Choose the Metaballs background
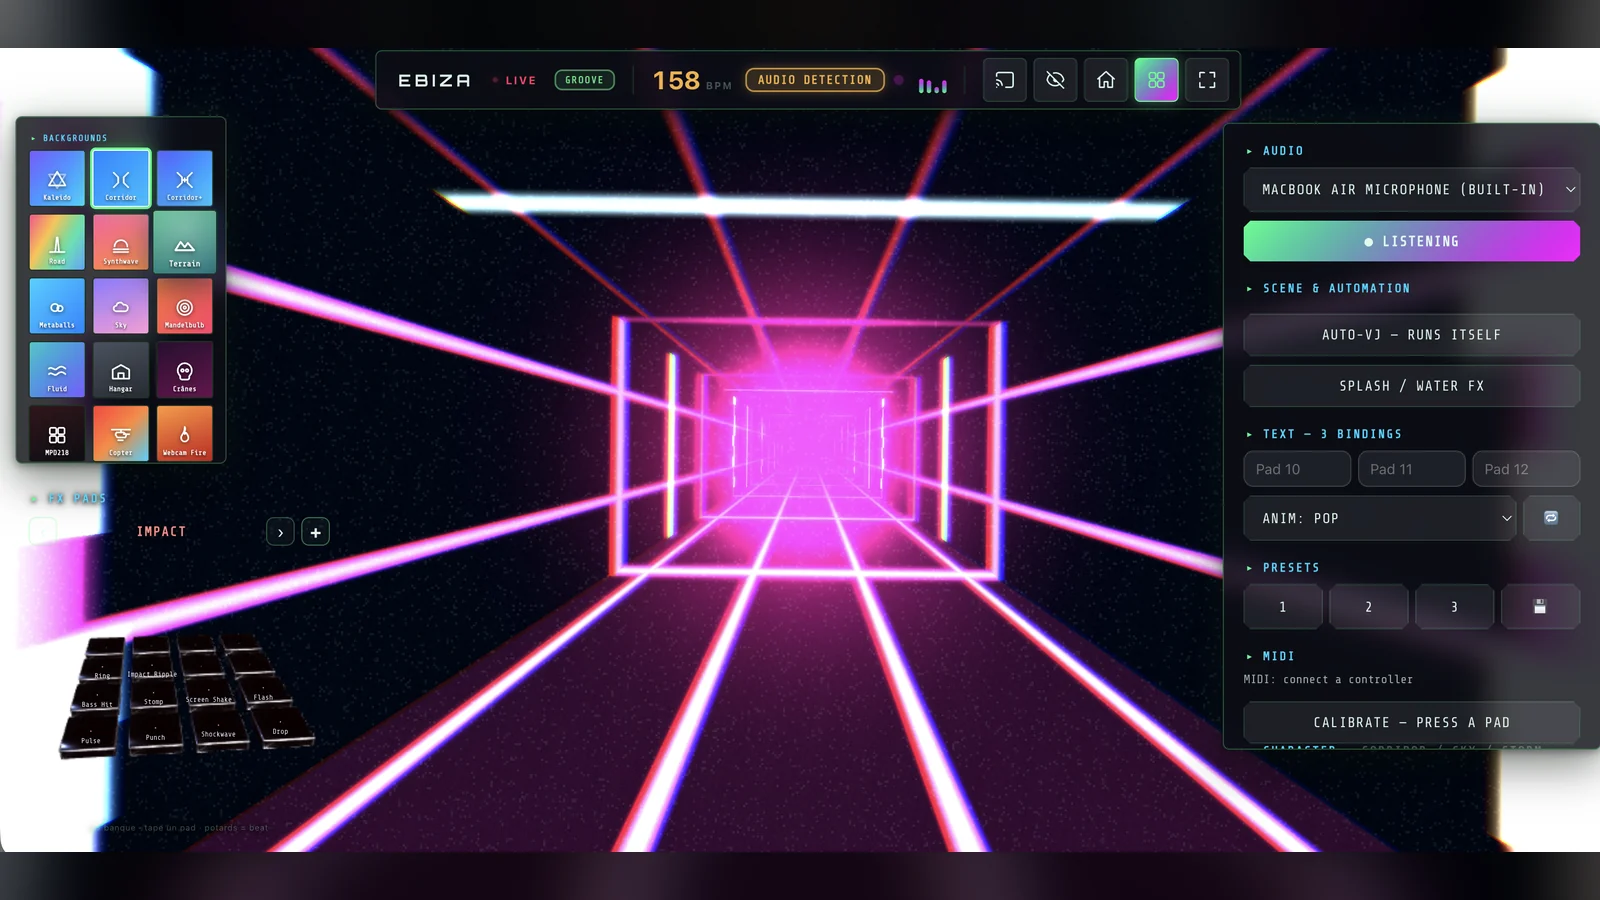Image resolution: width=1600 pixels, height=900 pixels. (x=57, y=306)
